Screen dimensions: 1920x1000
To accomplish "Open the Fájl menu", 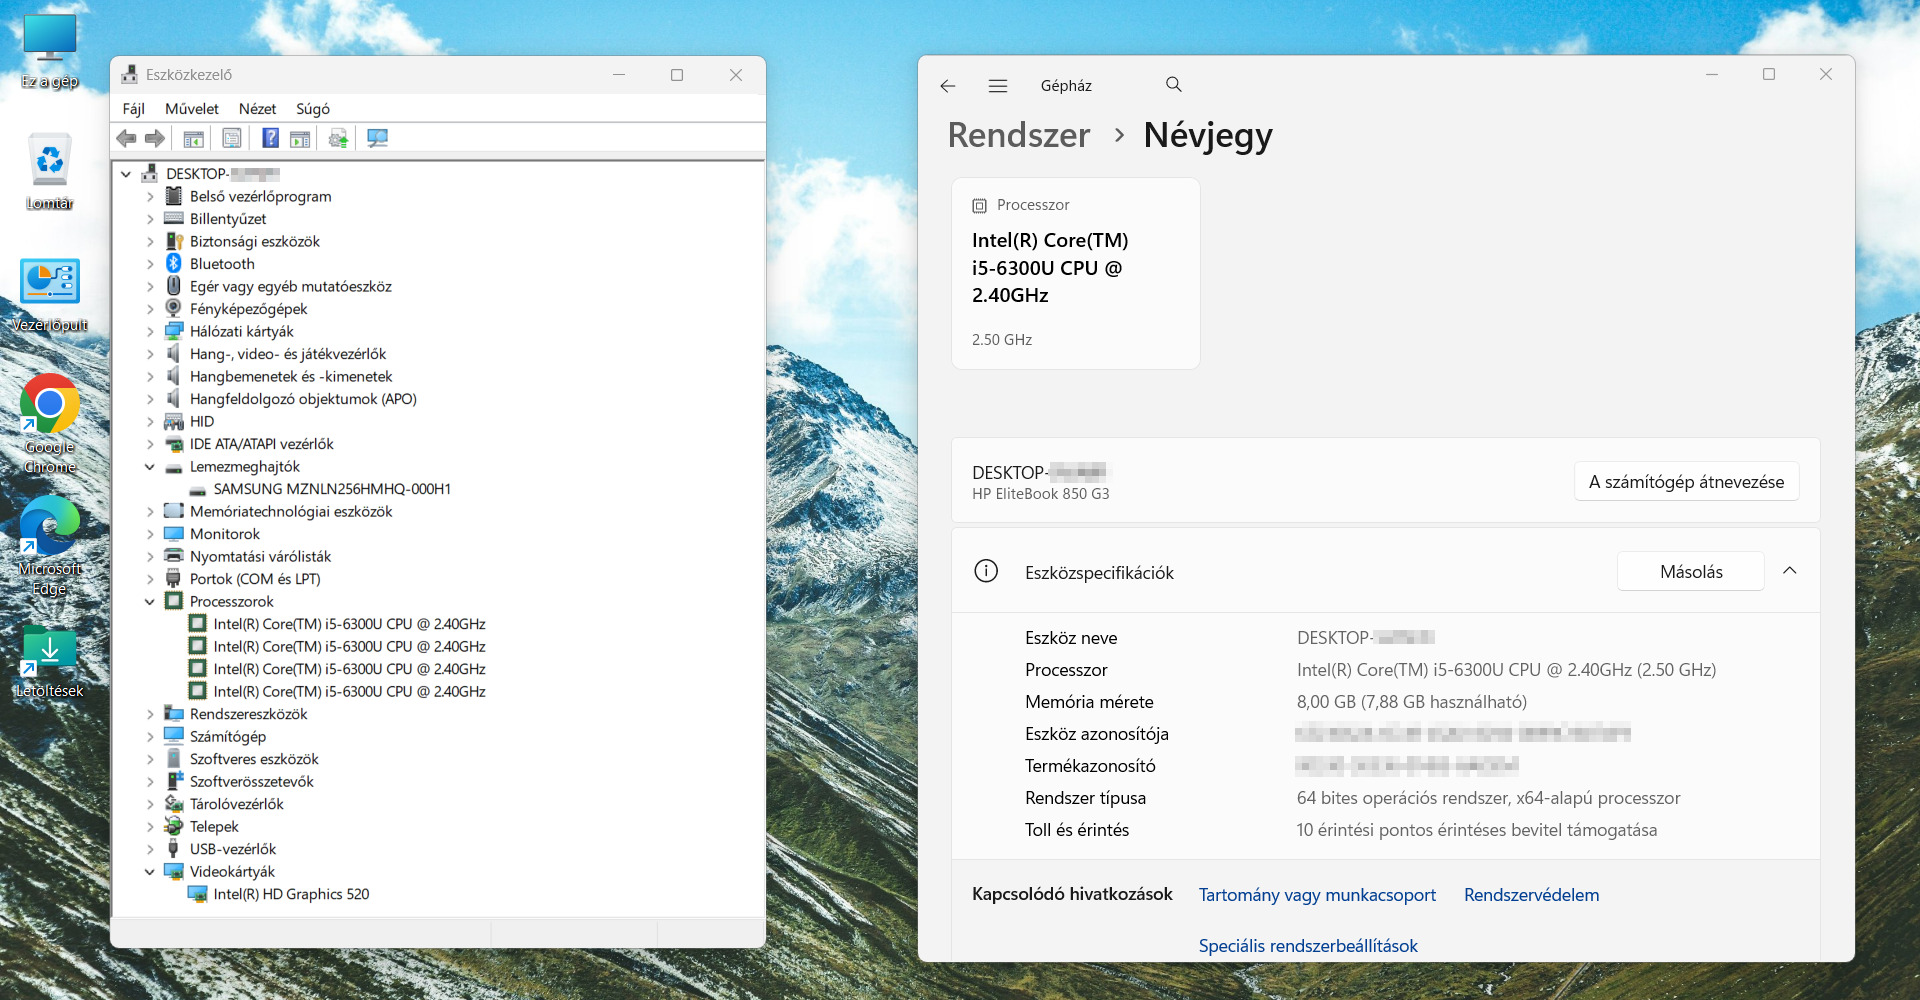I will point(134,109).
